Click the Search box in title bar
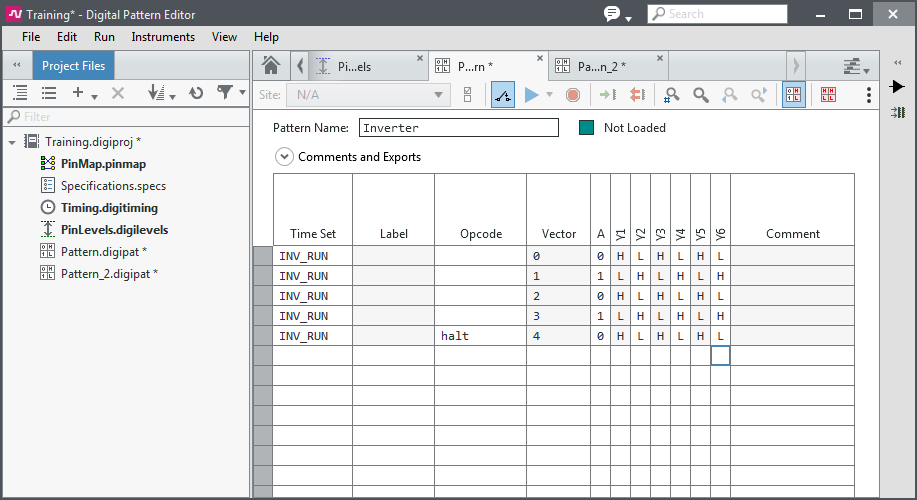This screenshot has height=500, width=917. tap(717, 14)
